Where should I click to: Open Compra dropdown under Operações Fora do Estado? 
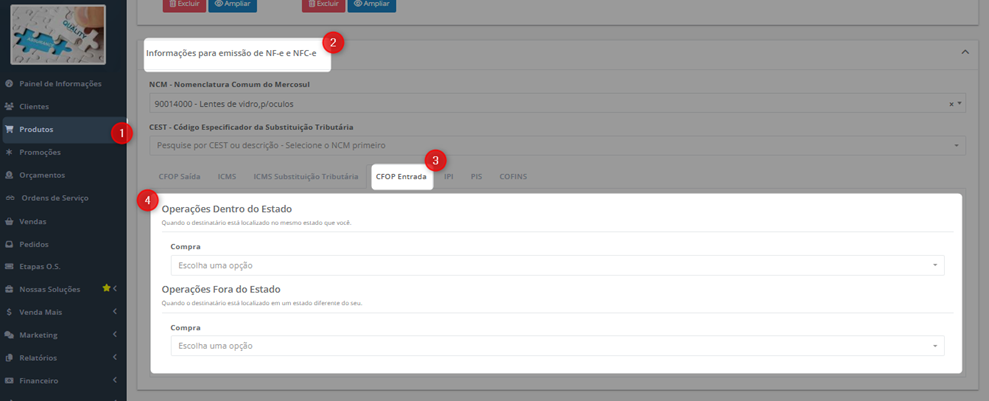558,346
